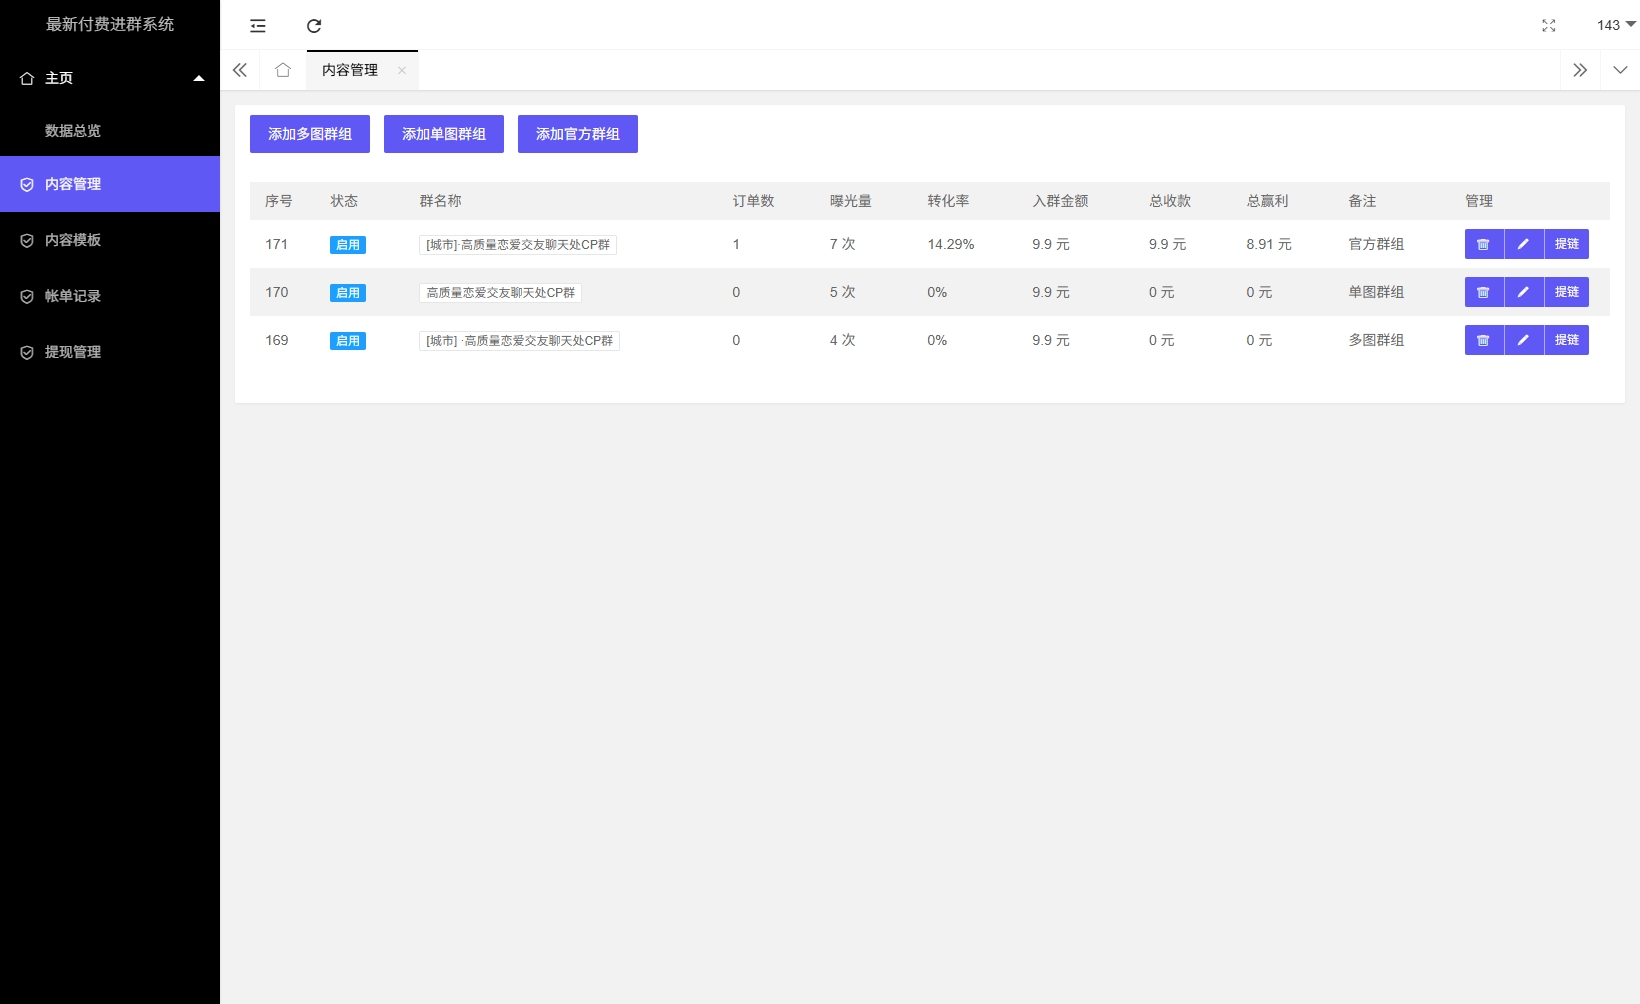Click the home tab icon
Screen dimensions: 1640x1004
point(283,70)
